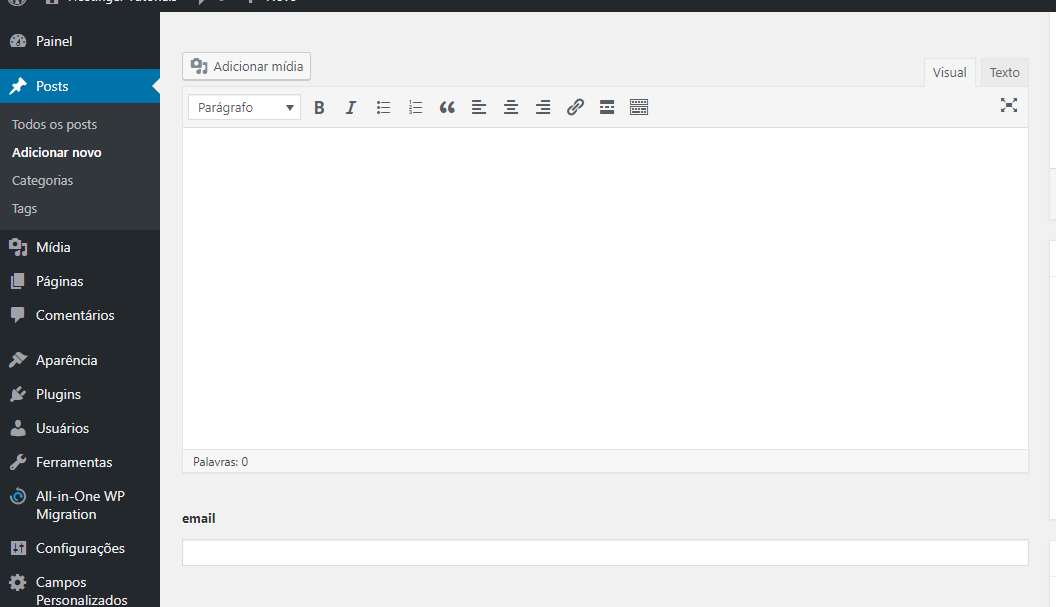1056x607 pixels.
Task: Click inside the email input field
Action: pos(604,551)
